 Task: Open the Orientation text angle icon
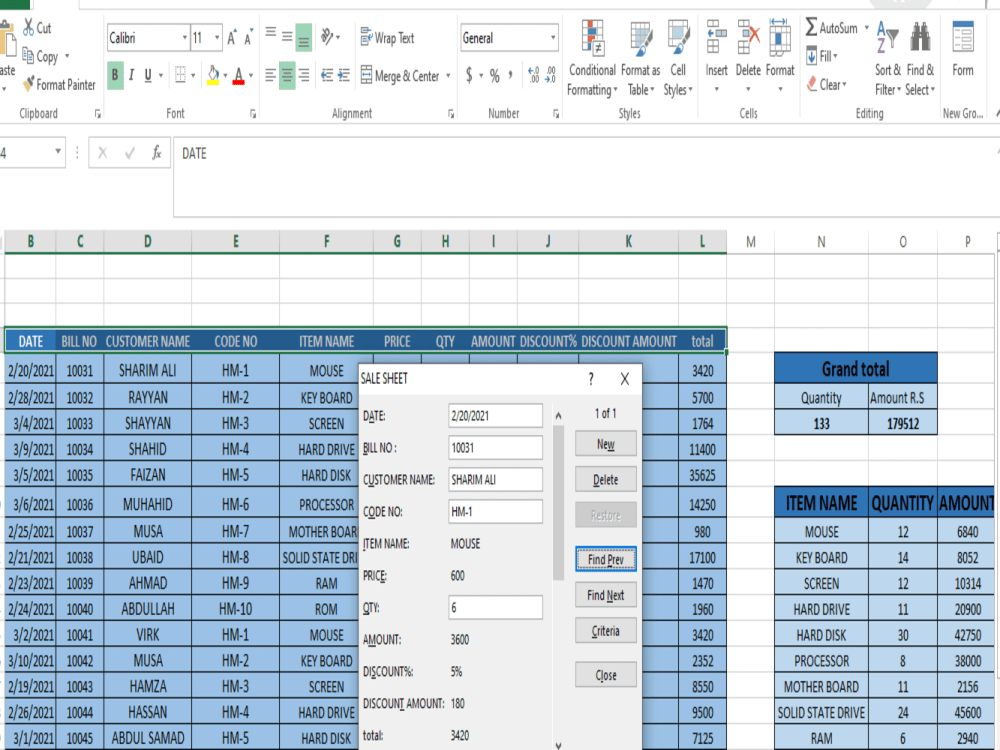[327, 36]
